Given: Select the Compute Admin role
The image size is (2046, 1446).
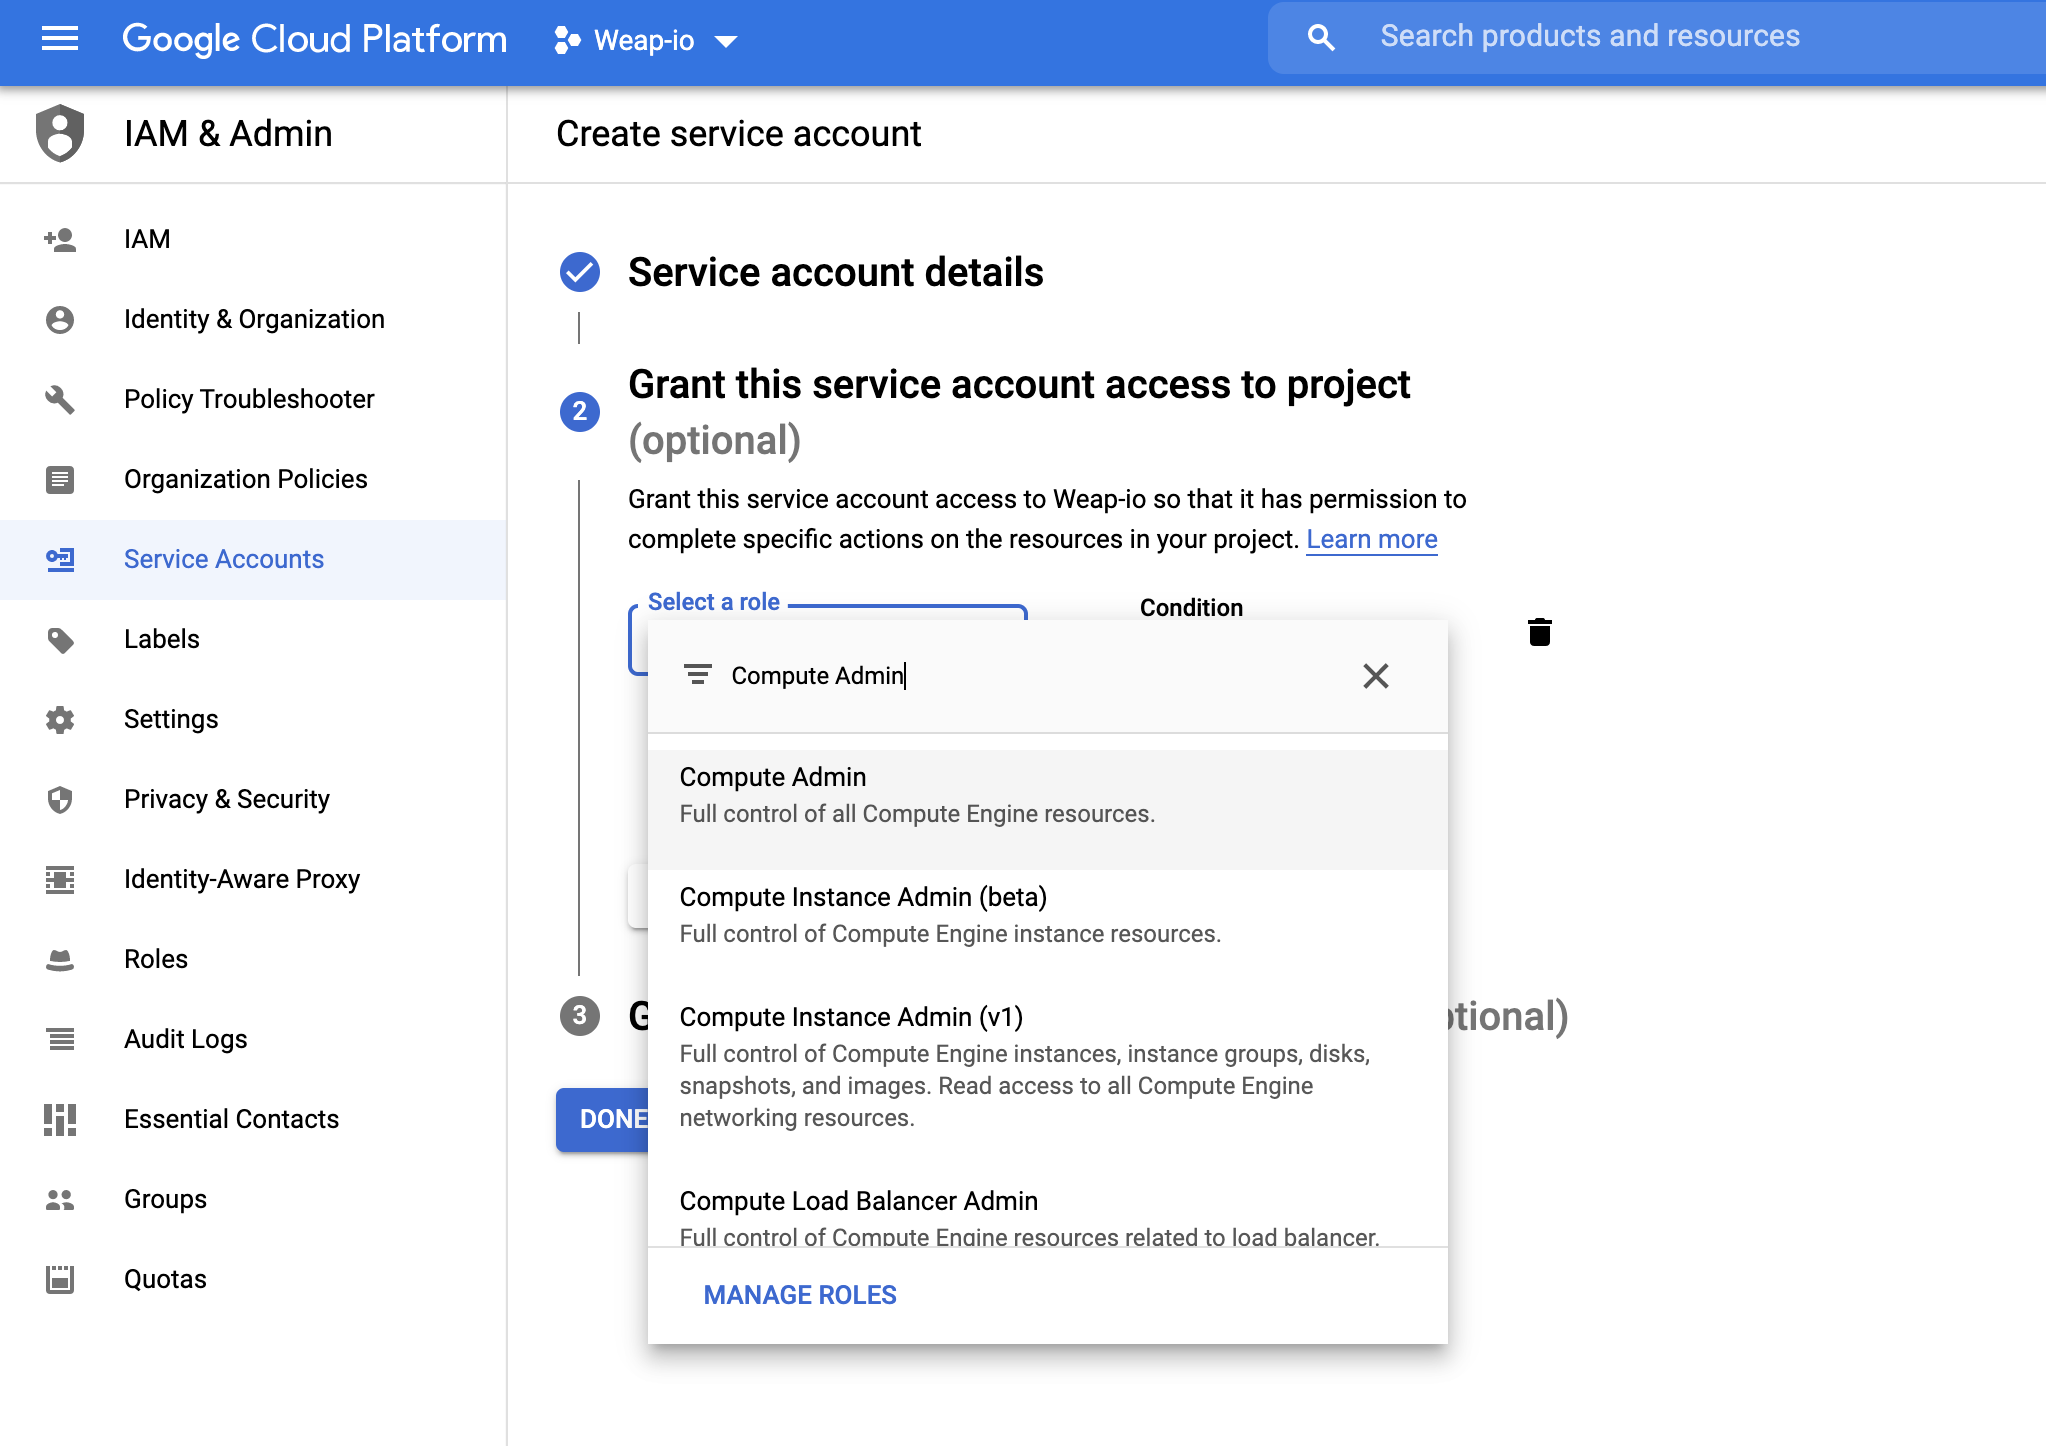Looking at the screenshot, I should pos(1047,810).
